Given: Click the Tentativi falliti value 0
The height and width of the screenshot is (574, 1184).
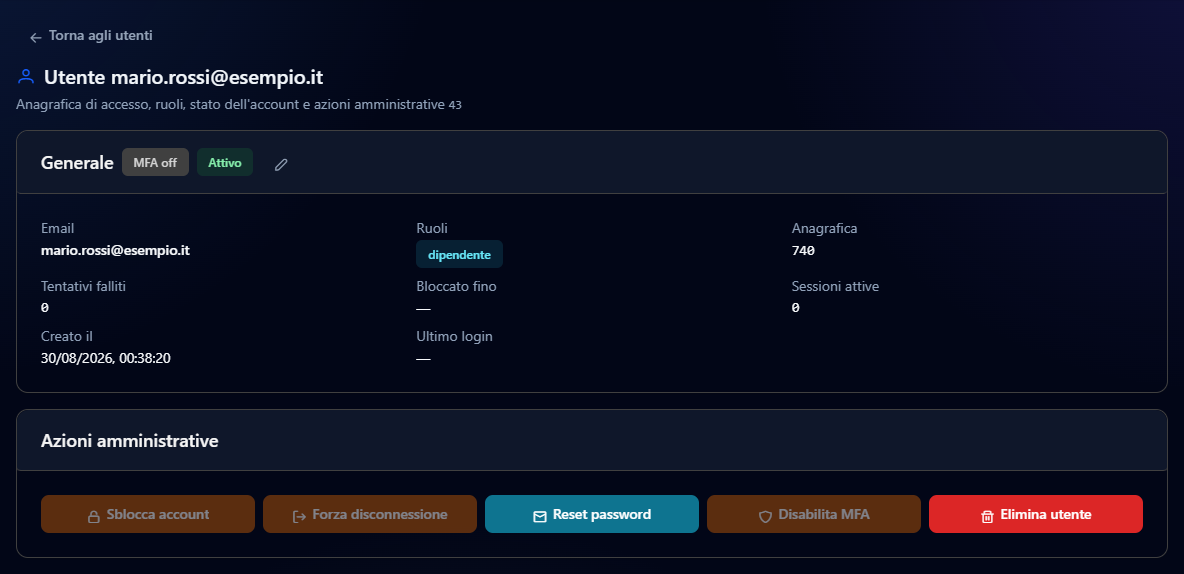Looking at the screenshot, I should click(x=45, y=308).
